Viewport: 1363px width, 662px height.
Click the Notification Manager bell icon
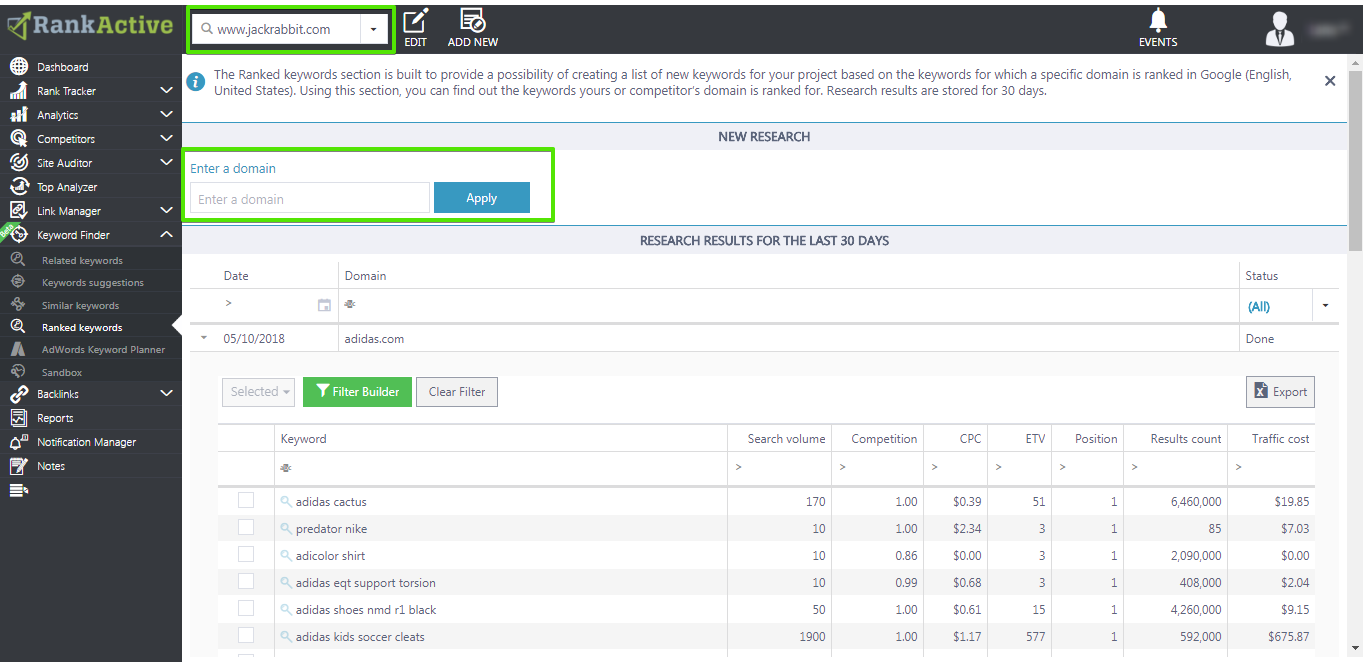pyautogui.click(x=18, y=442)
